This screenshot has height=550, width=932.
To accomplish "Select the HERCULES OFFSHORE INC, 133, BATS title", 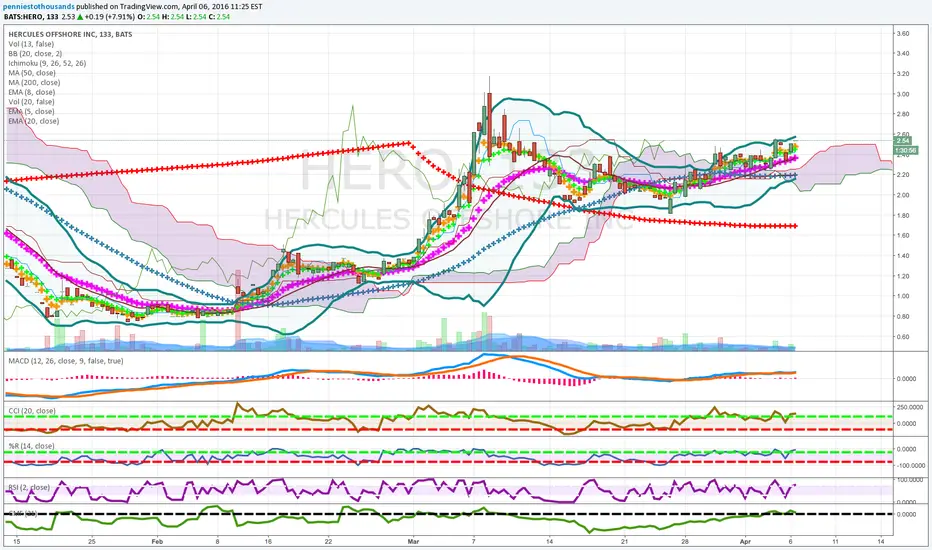I will pyautogui.click(x=70, y=34).
